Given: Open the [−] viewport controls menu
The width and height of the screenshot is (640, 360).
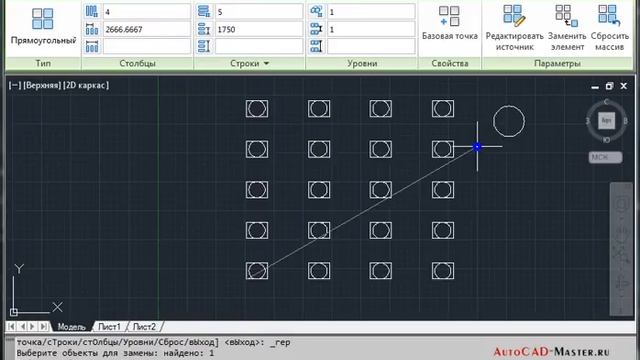Looking at the screenshot, I should click(x=15, y=85).
